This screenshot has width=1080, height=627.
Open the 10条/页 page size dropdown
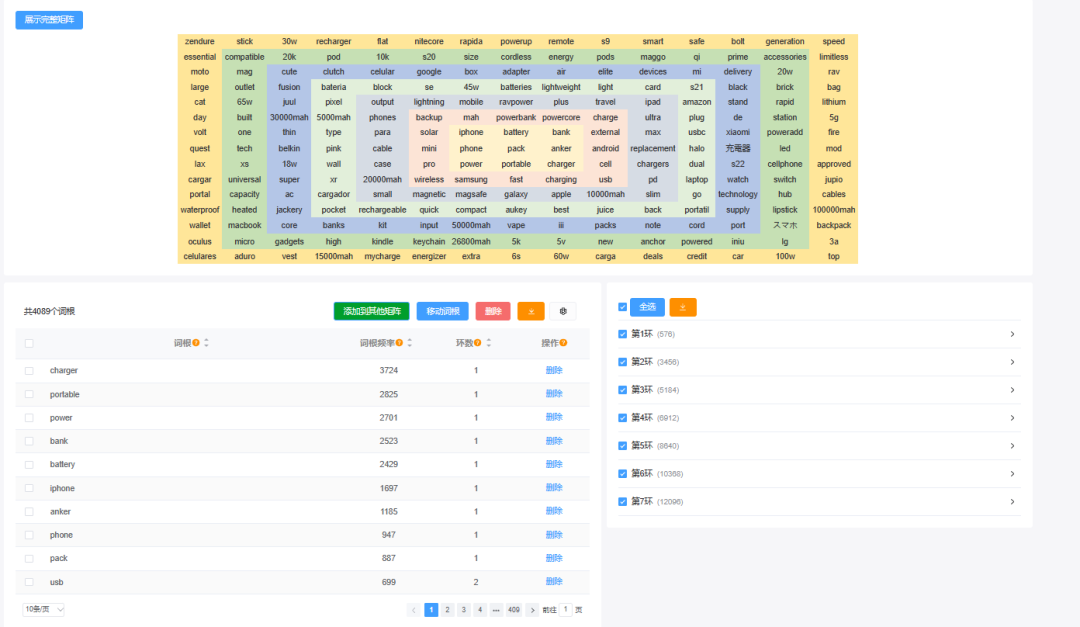coord(44,609)
